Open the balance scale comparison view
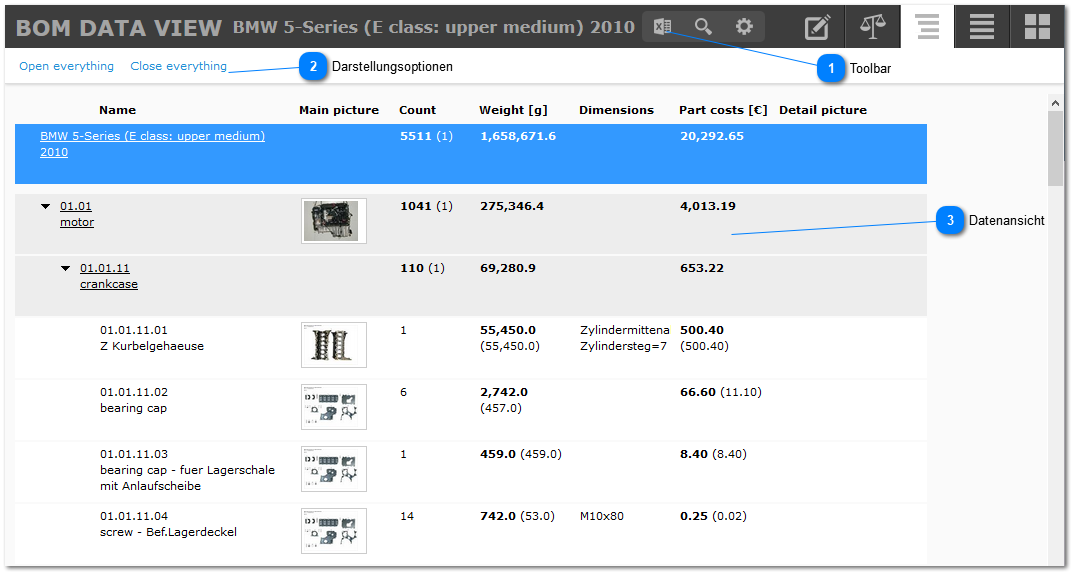Screen dimensions: 1074x575 point(872,27)
